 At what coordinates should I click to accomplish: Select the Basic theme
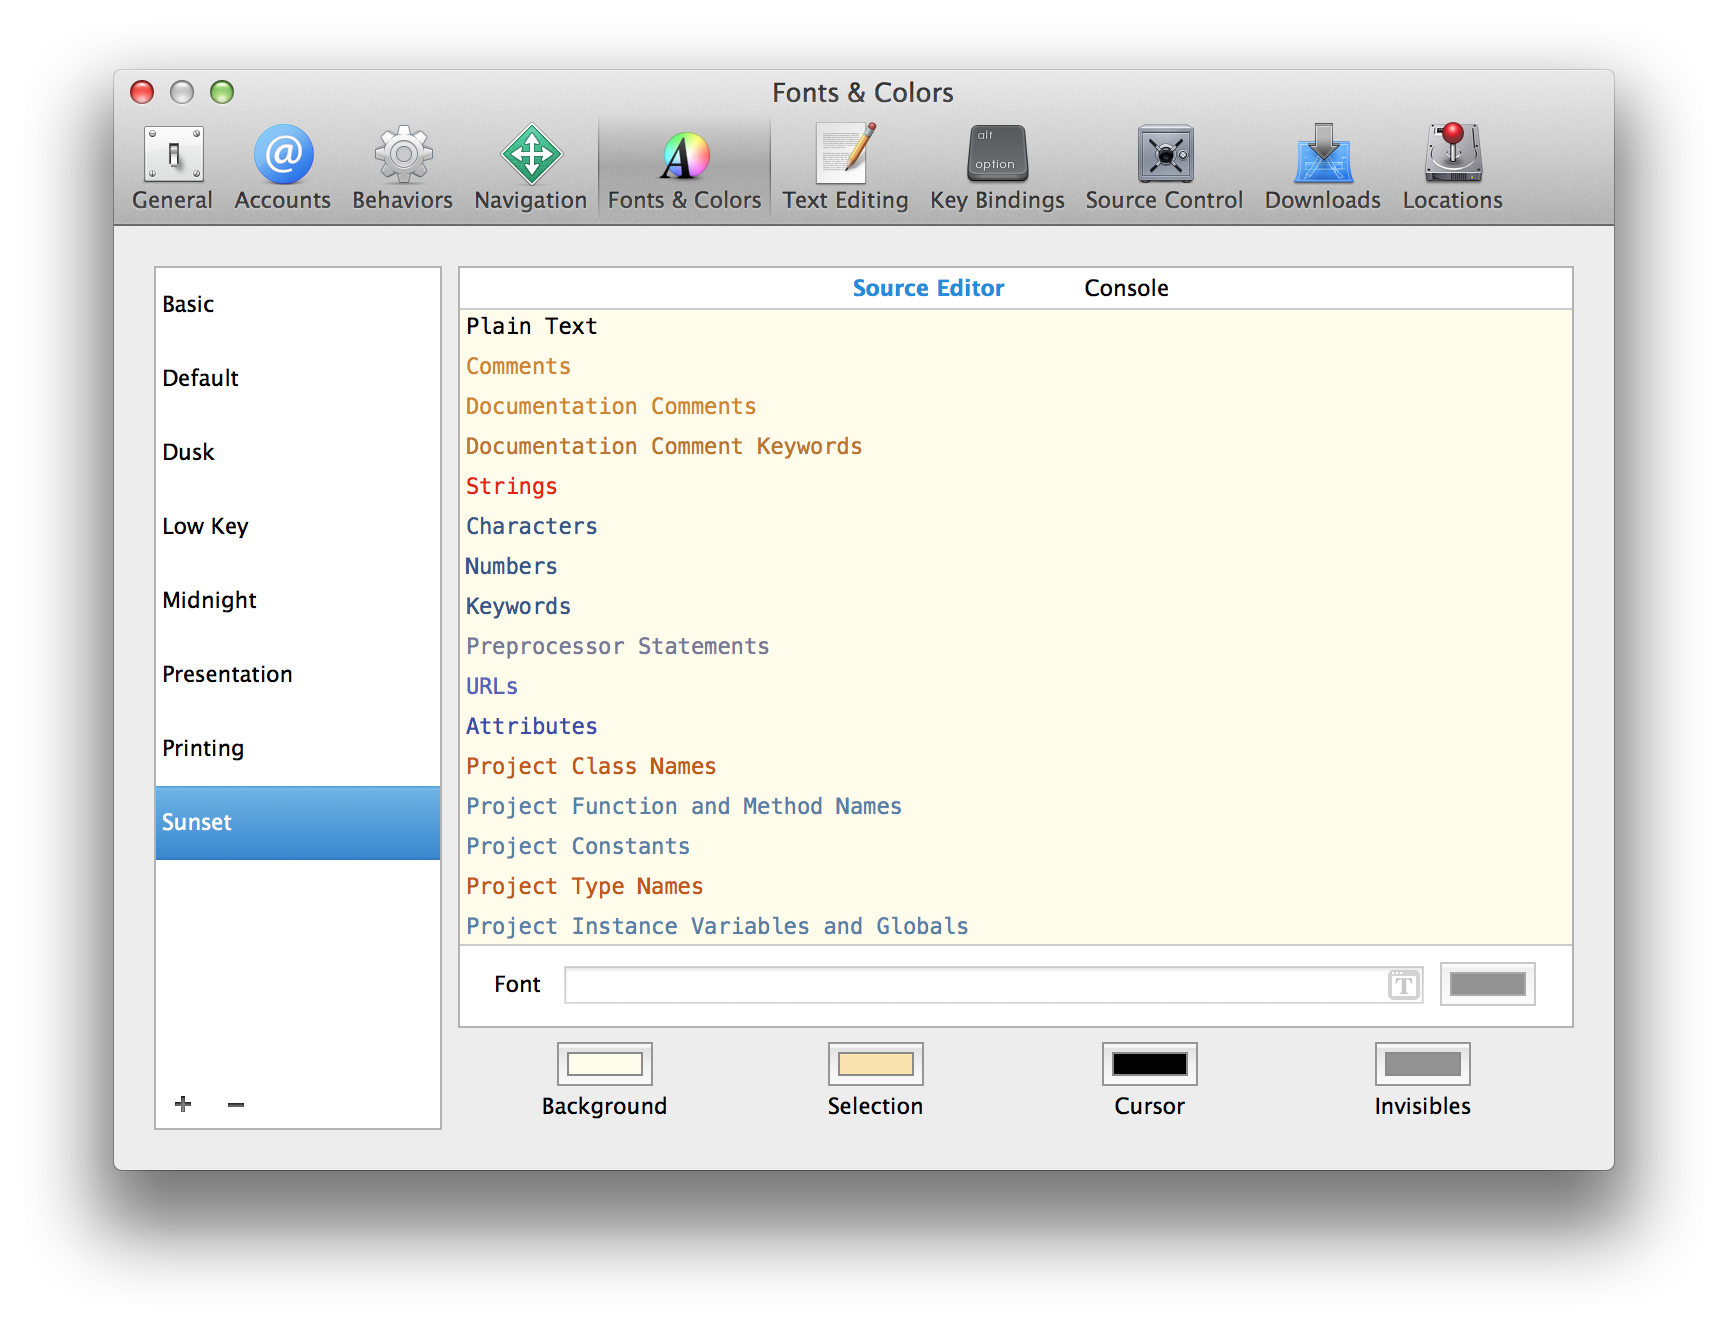298,304
